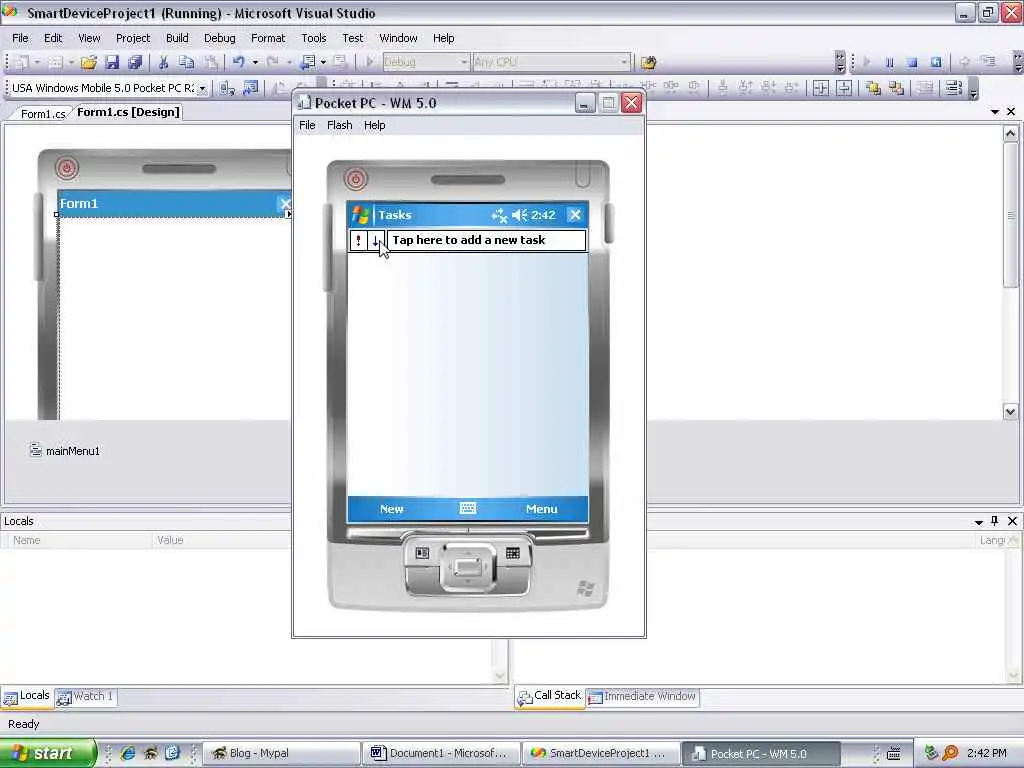Open Any CPU platform dropdown
Screen dimensions: 1024x768
pyautogui.click(x=624, y=62)
